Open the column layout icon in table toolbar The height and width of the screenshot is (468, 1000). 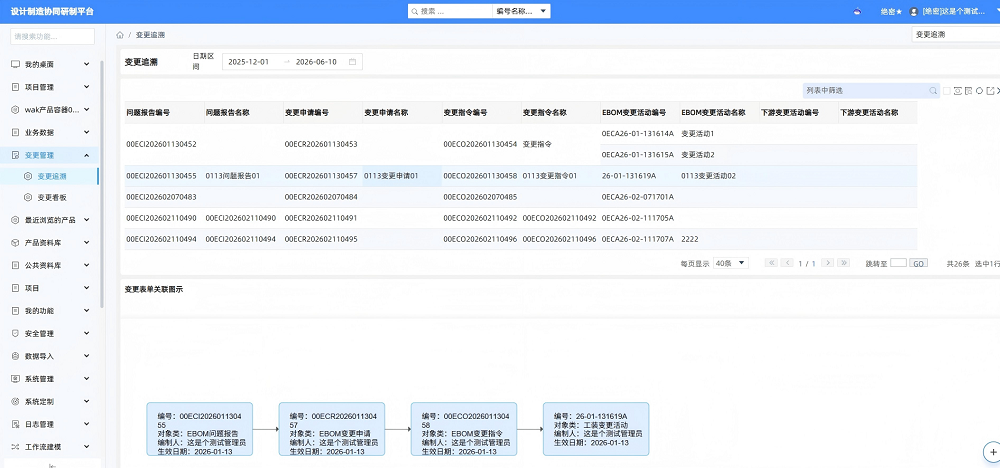click(968, 91)
